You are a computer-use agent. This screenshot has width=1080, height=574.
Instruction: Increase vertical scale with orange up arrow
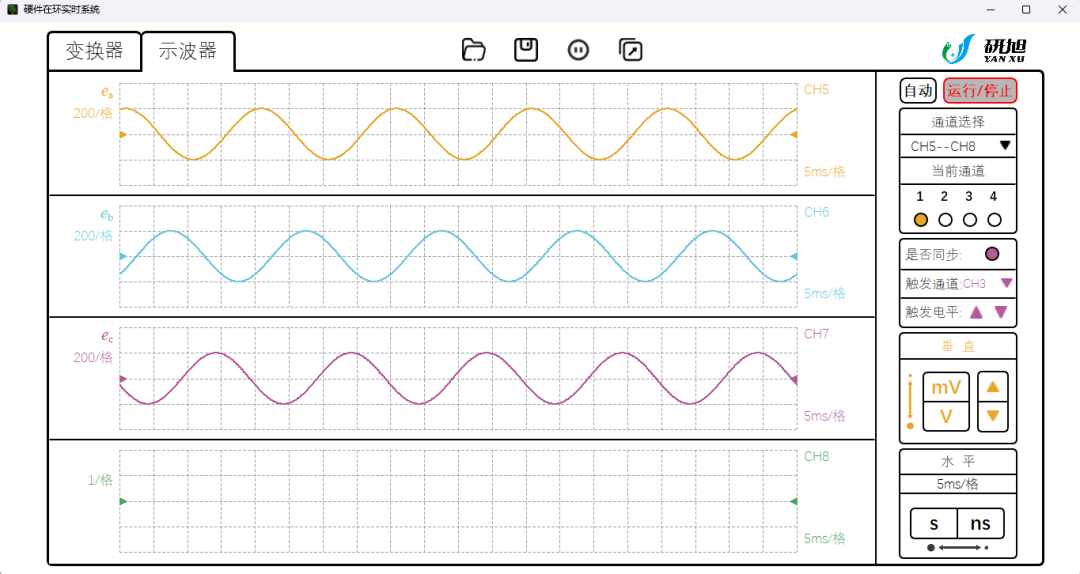coord(993,387)
